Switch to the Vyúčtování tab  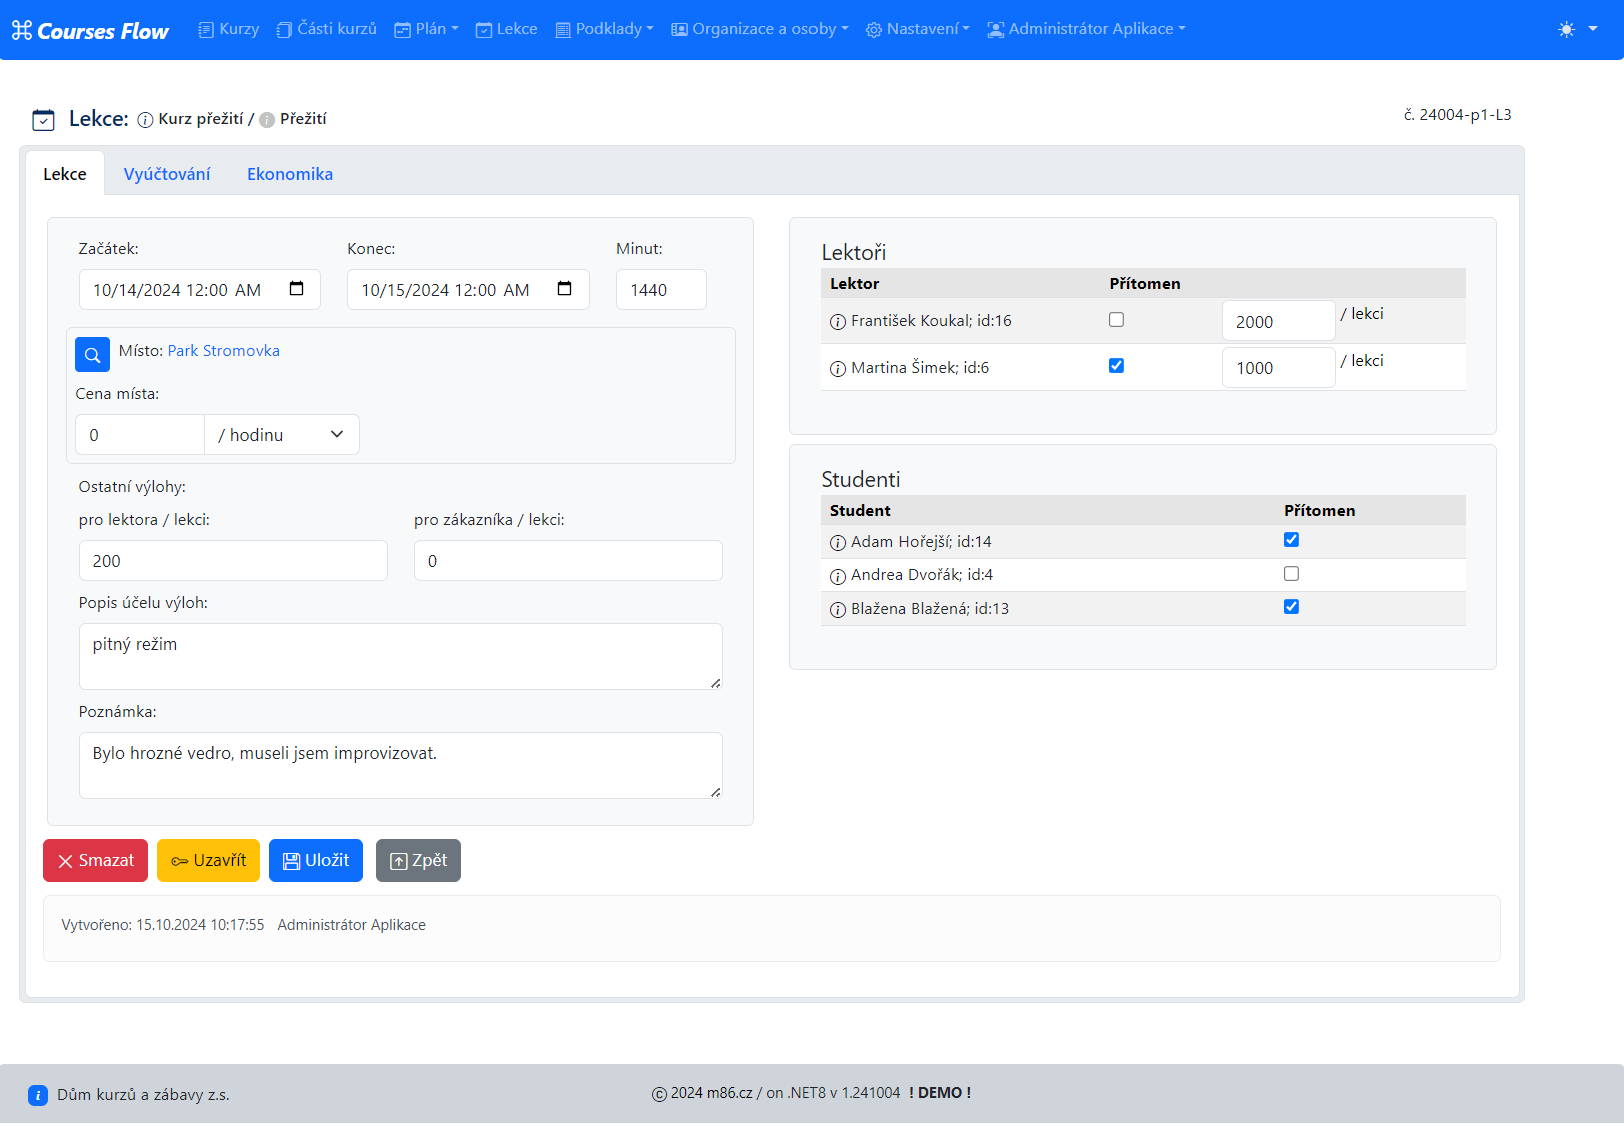click(167, 174)
